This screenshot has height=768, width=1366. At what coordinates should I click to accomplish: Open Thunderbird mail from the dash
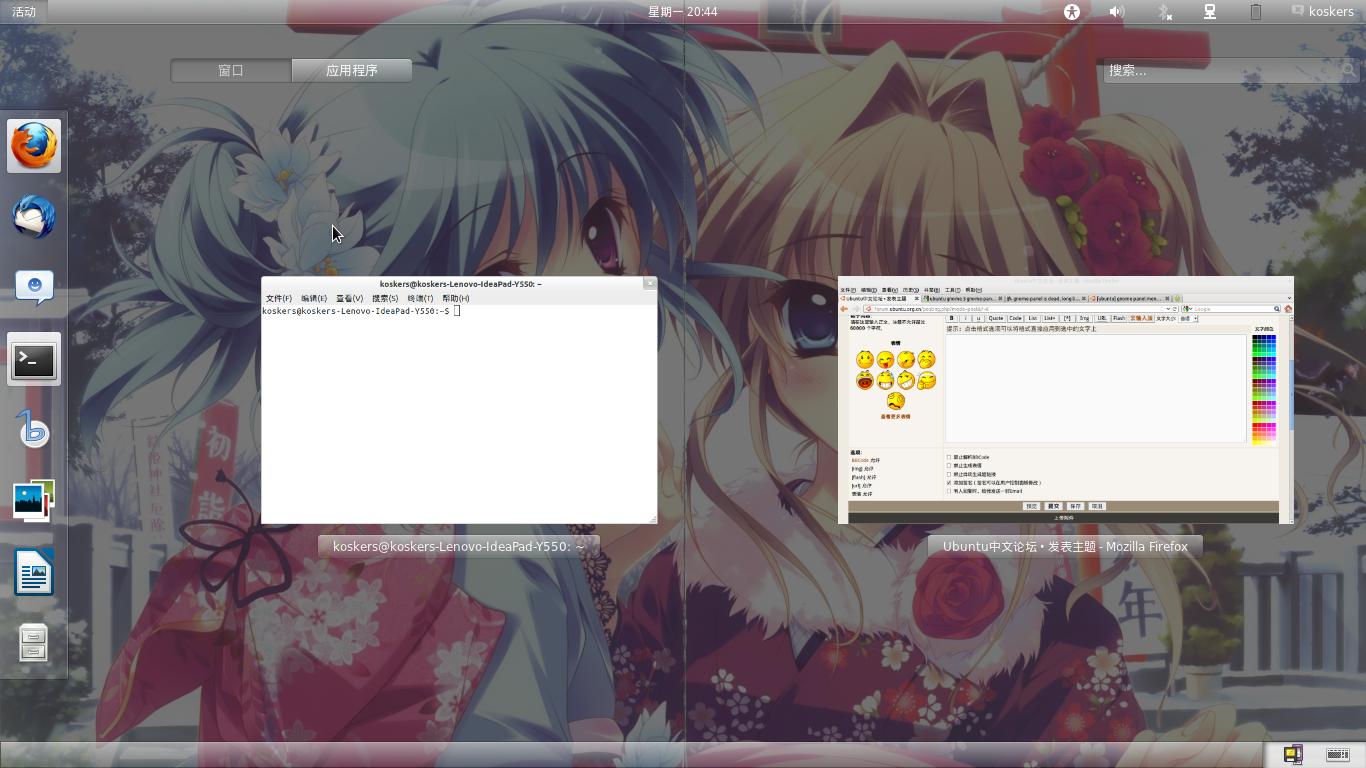click(x=35, y=217)
